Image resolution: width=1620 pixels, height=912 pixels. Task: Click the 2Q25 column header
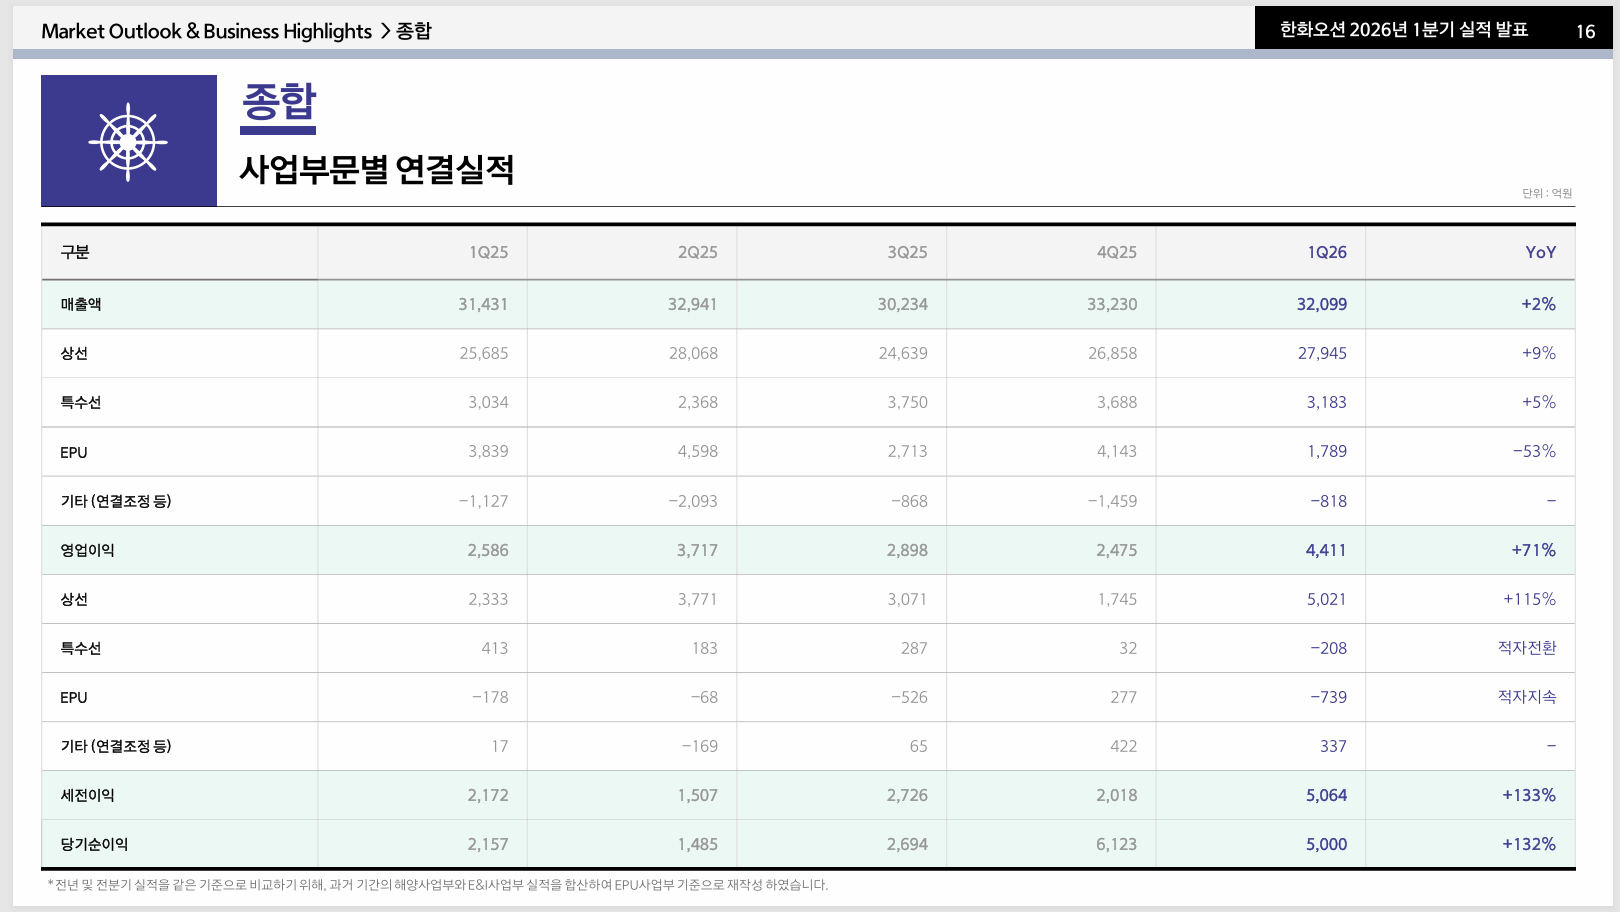[x=698, y=252]
